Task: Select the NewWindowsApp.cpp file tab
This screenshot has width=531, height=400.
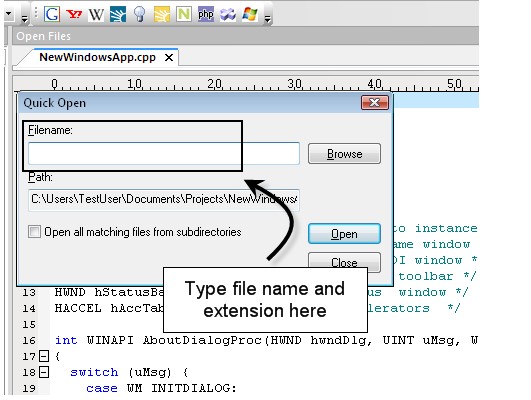Action: click(98, 57)
